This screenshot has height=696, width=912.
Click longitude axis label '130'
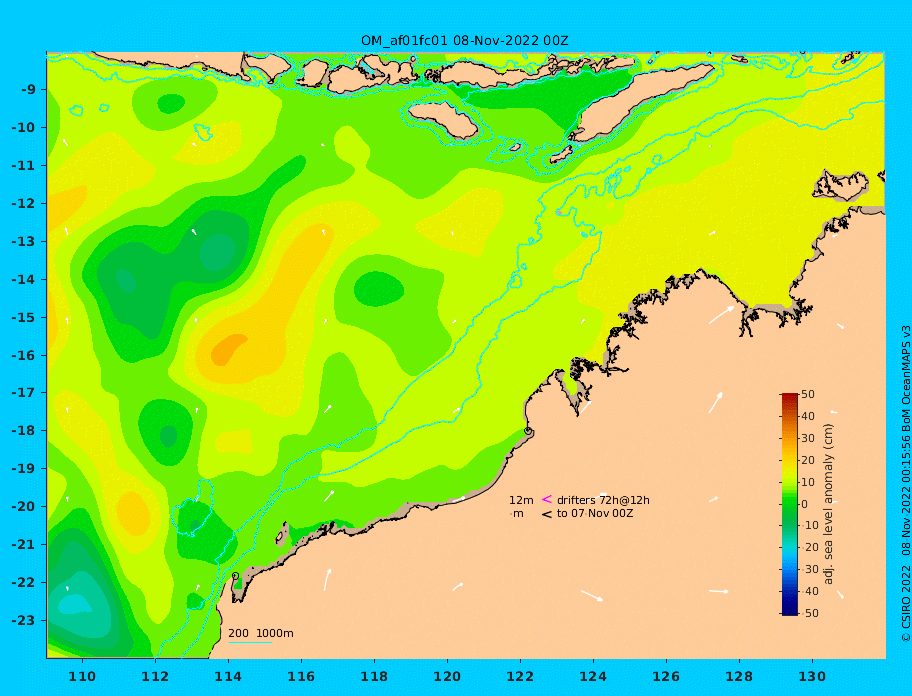click(x=812, y=677)
